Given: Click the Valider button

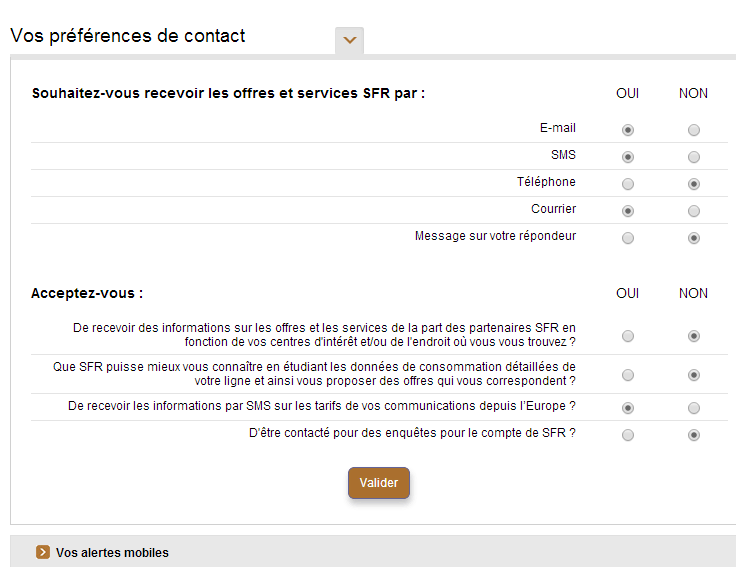Looking at the screenshot, I should 379,483.
